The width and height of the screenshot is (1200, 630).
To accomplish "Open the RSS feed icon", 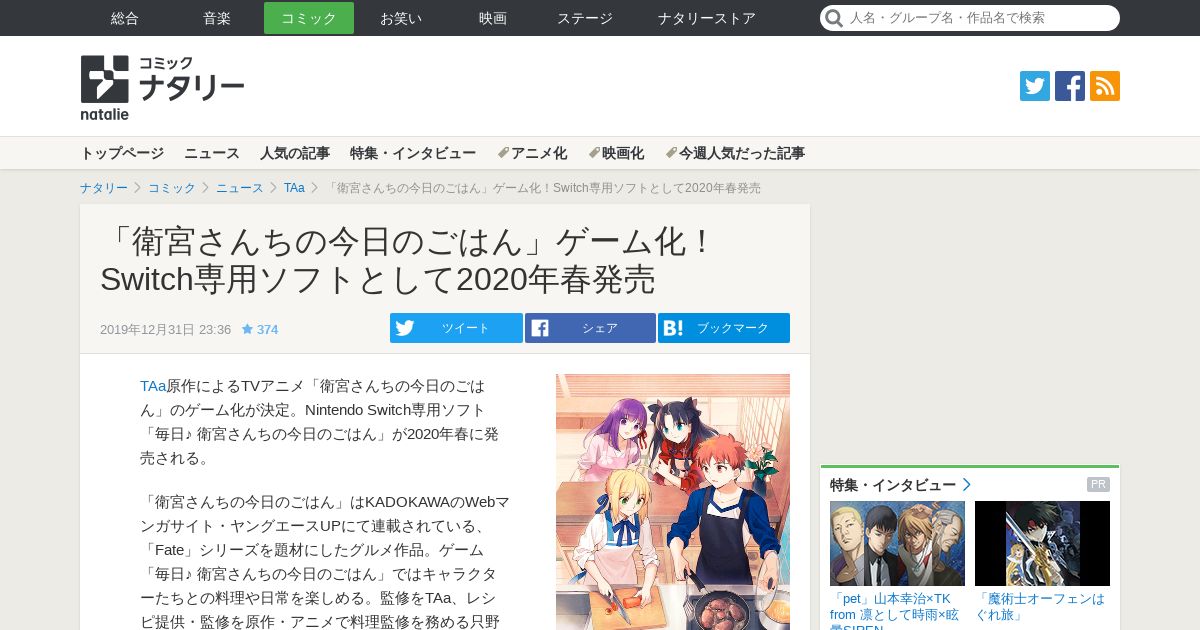I will (x=1105, y=86).
